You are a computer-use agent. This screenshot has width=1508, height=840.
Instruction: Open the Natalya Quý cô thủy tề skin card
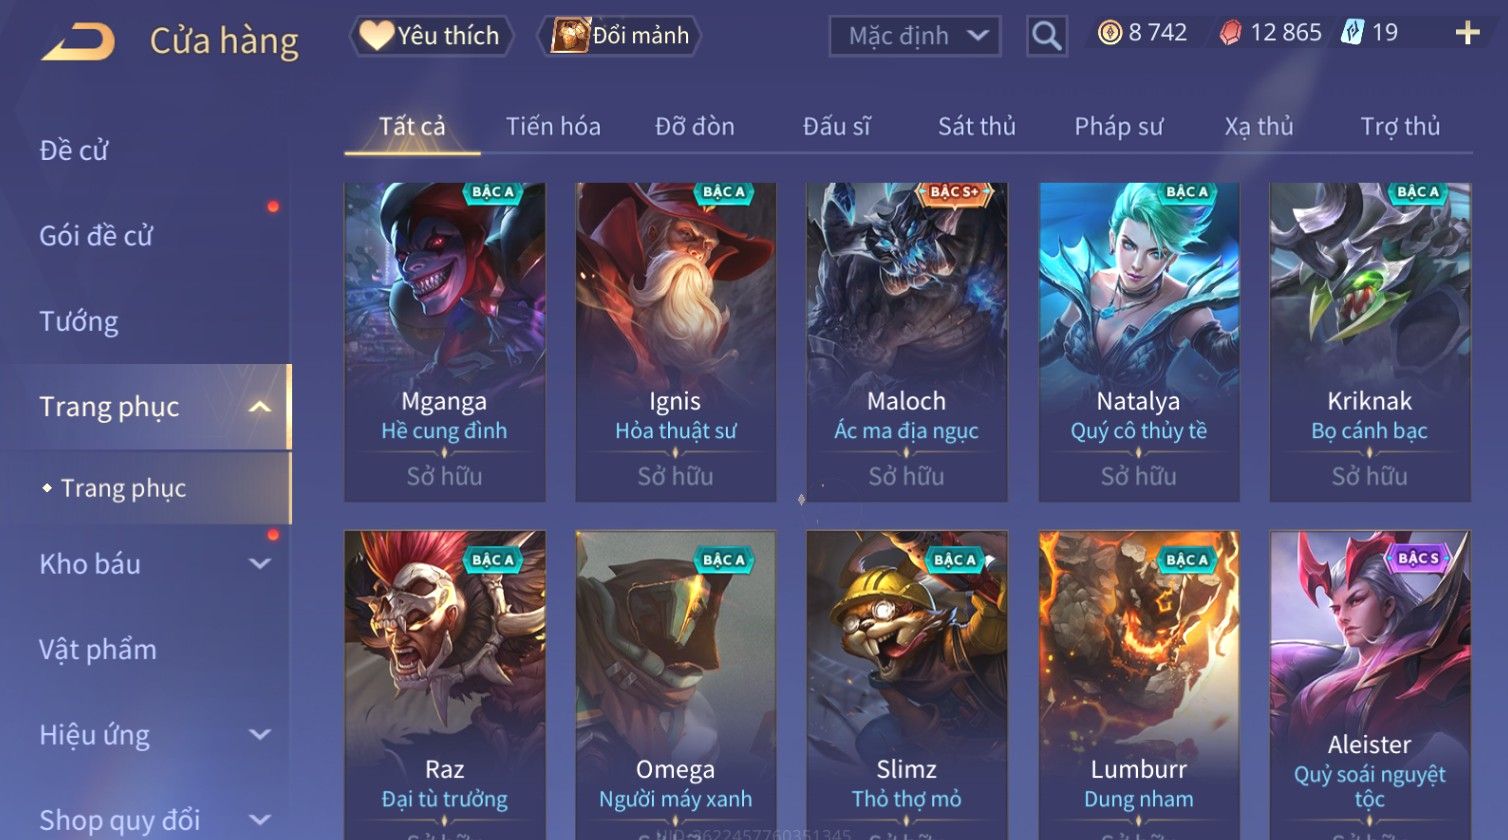point(1139,342)
